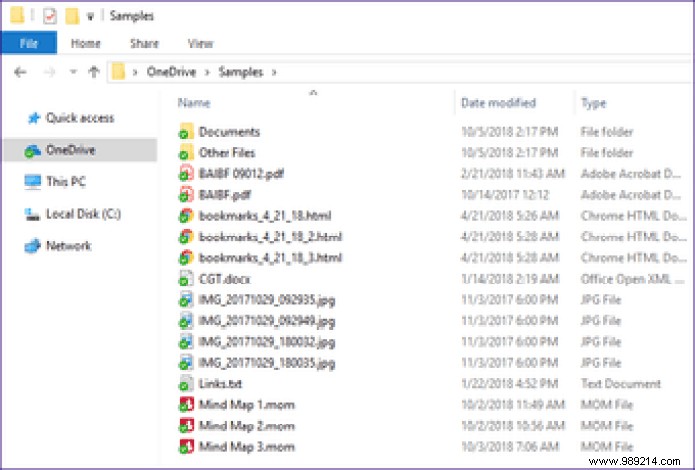Click the Mind Map 1.mom file icon
695x470 pixels.
(x=186, y=405)
